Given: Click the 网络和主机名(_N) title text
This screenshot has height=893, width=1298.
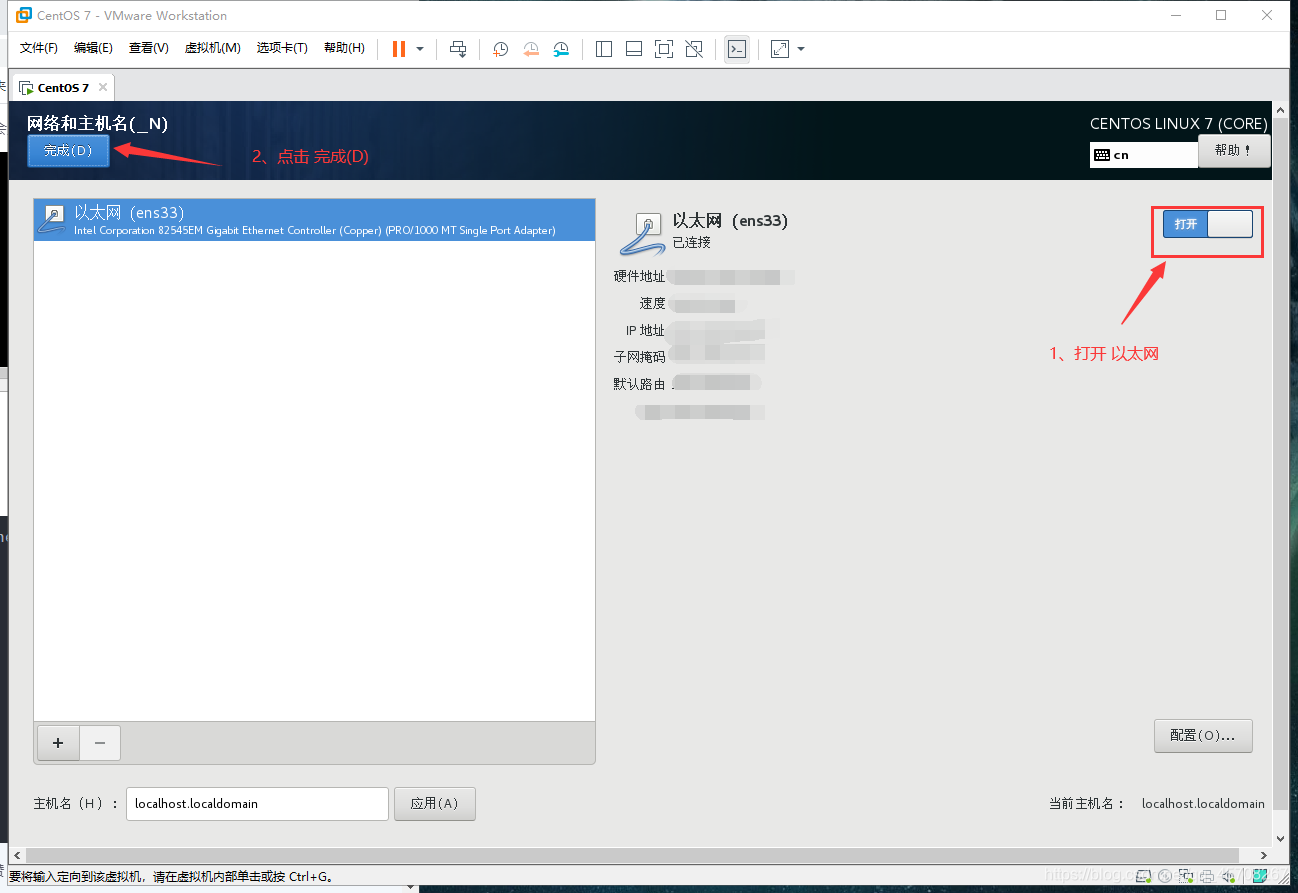Looking at the screenshot, I should [97, 123].
